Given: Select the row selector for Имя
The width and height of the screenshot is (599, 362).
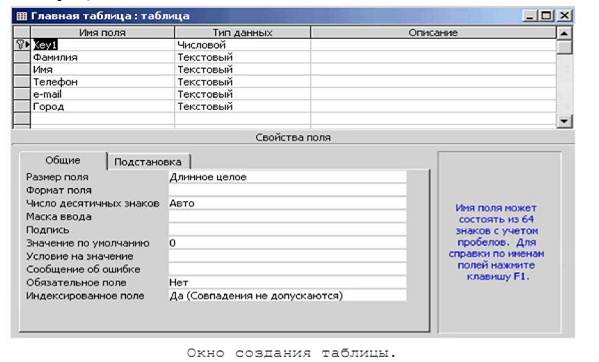Looking at the screenshot, I should (x=22, y=69).
